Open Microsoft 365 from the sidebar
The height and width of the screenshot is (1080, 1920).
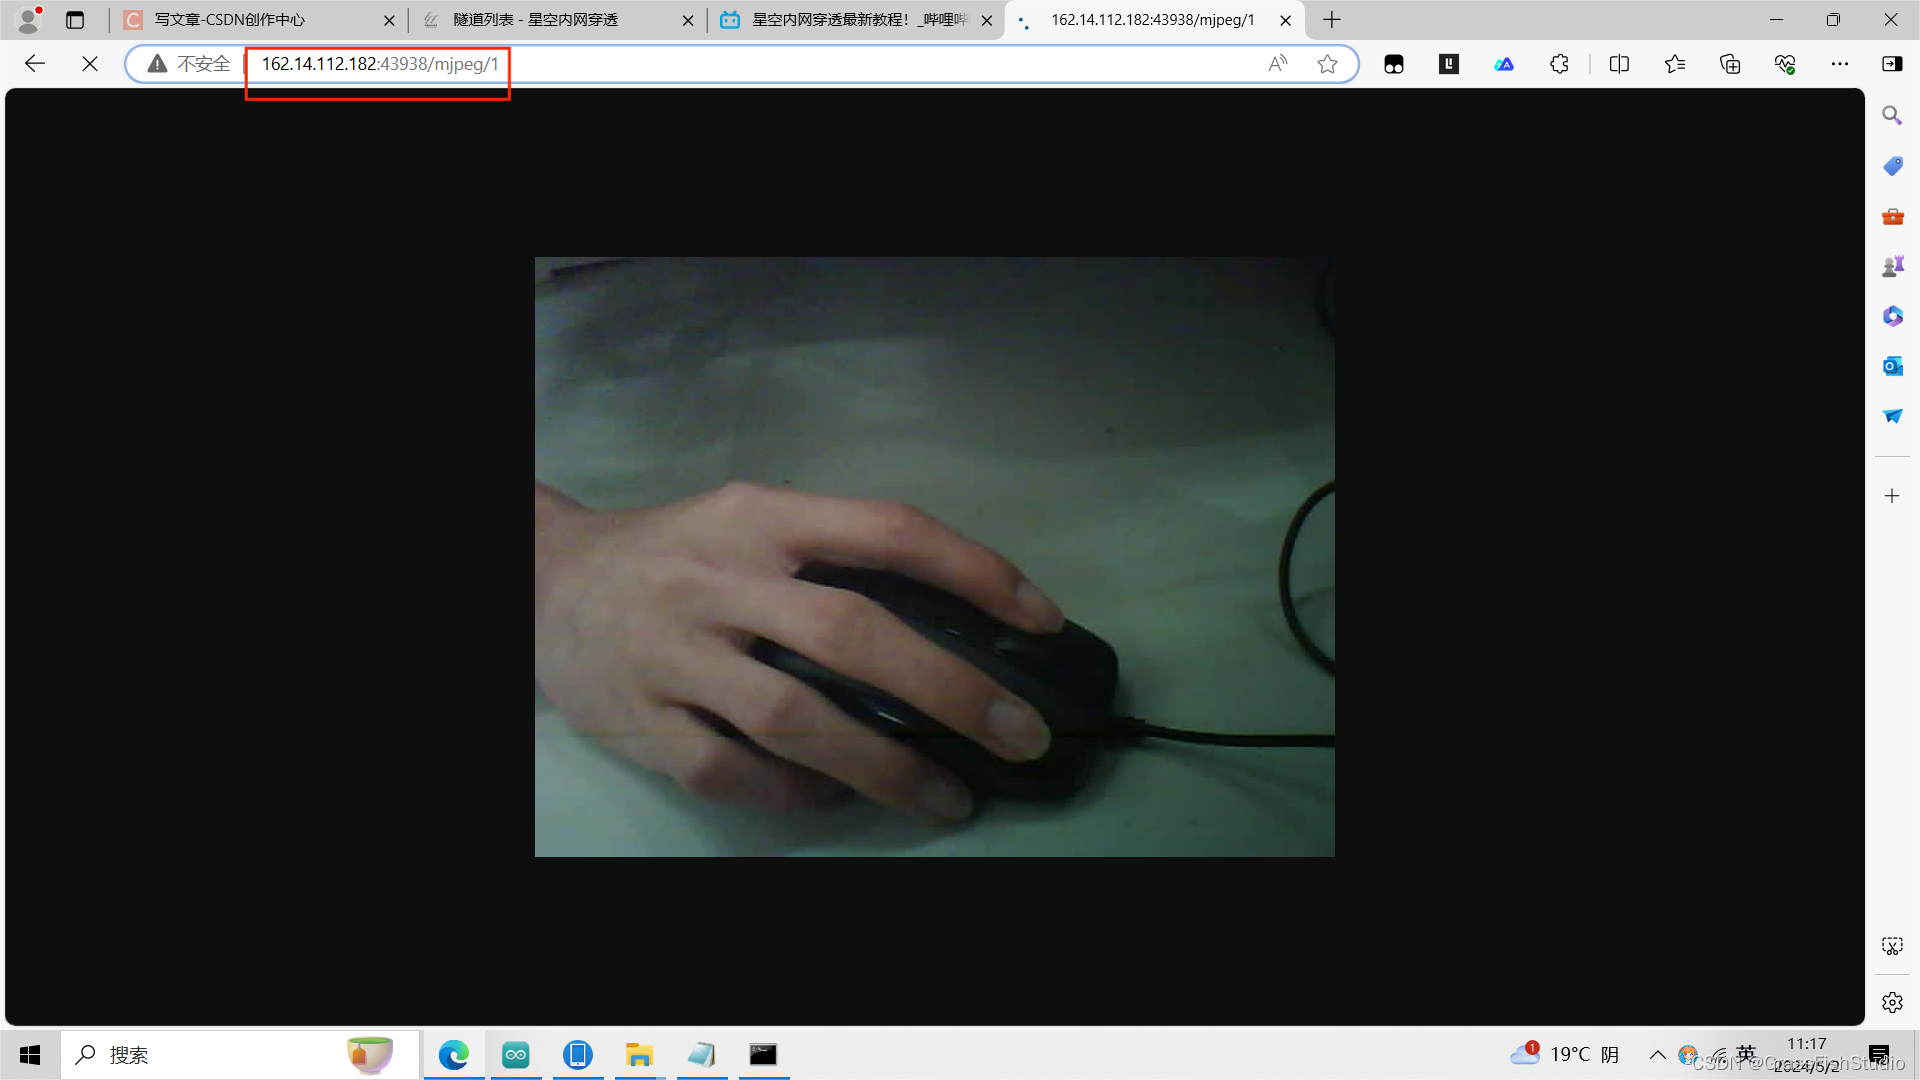tap(1892, 316)
